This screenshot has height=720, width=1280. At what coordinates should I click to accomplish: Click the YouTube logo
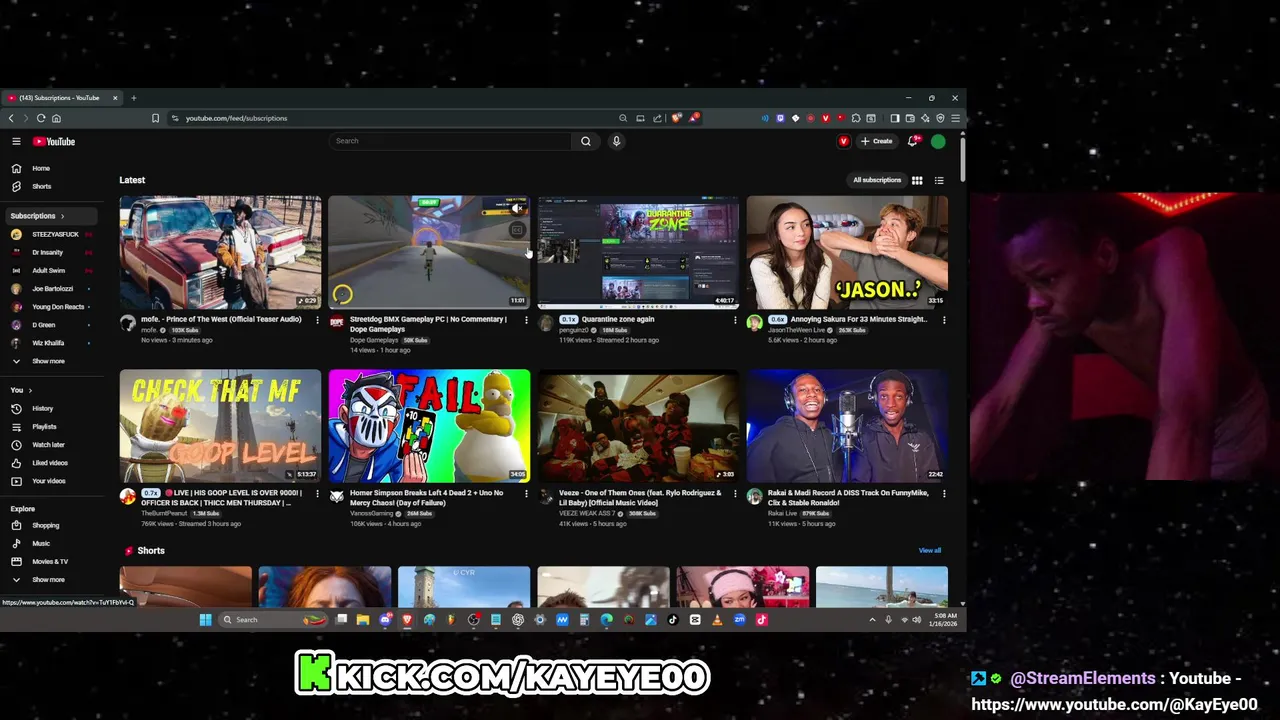point(54,141)
